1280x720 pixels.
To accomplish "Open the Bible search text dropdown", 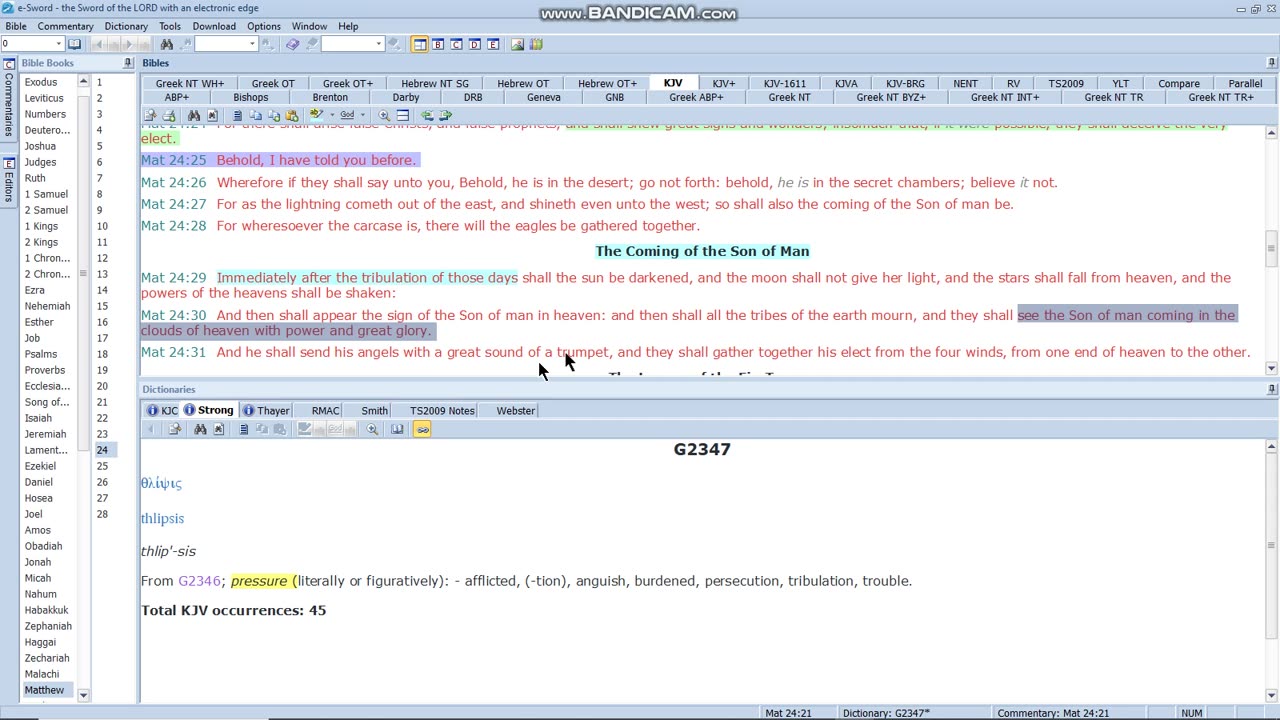I will click(x=252, y=44).
